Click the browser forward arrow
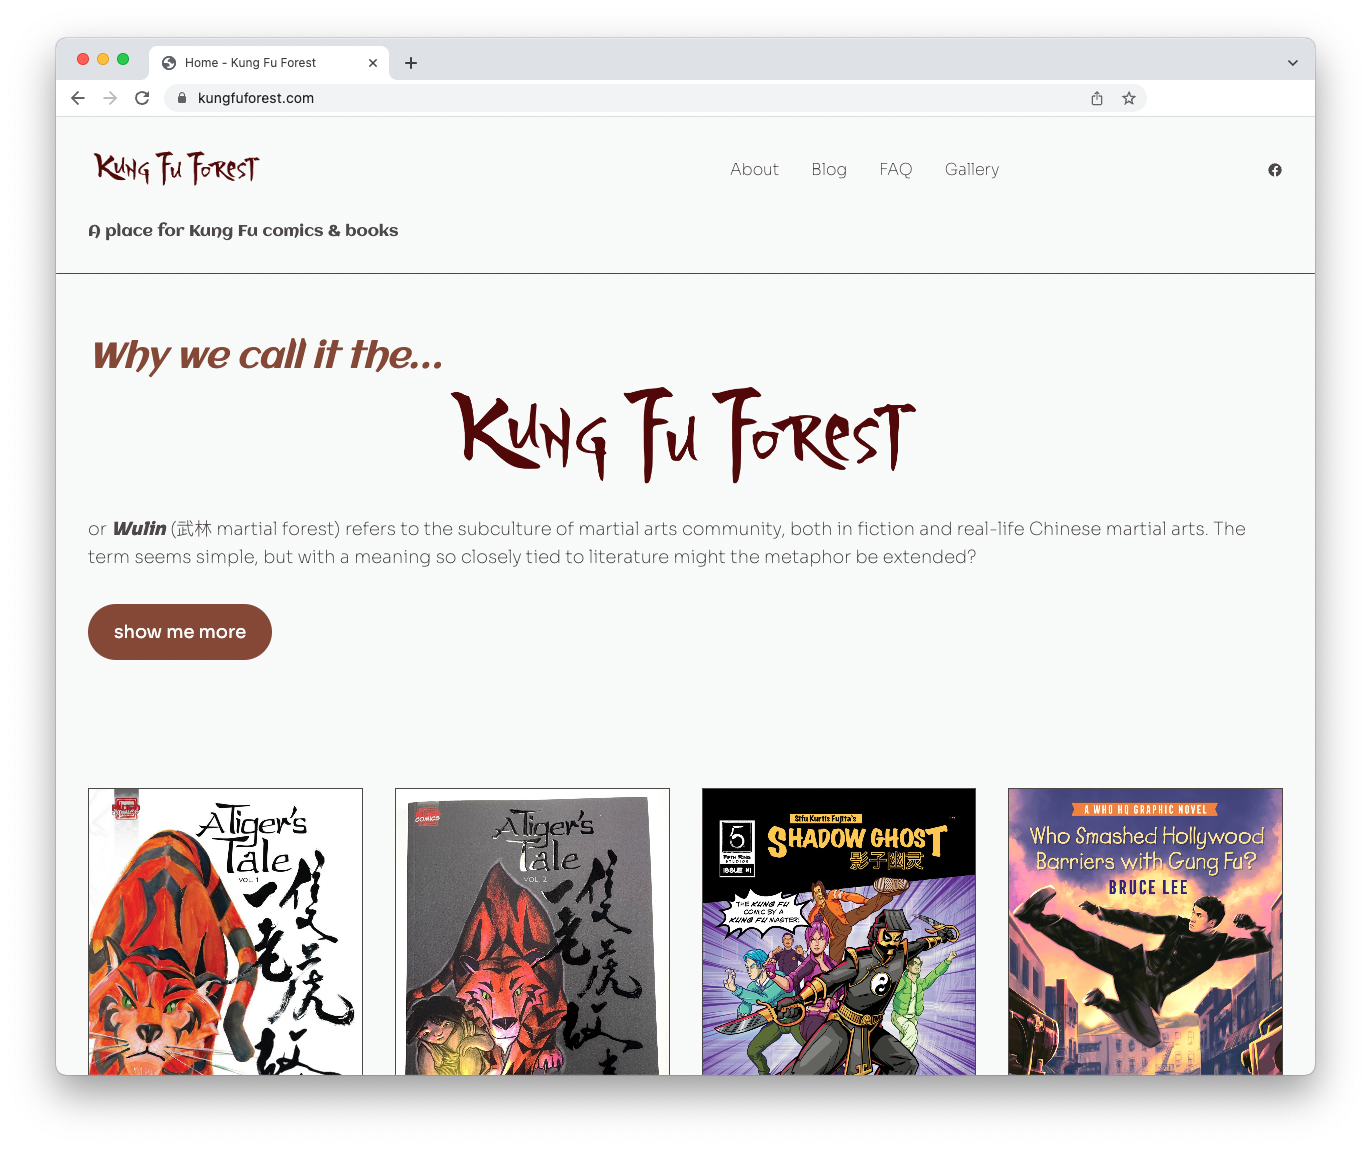The width and height of the screenshot is (1371, 1149). 110,98
